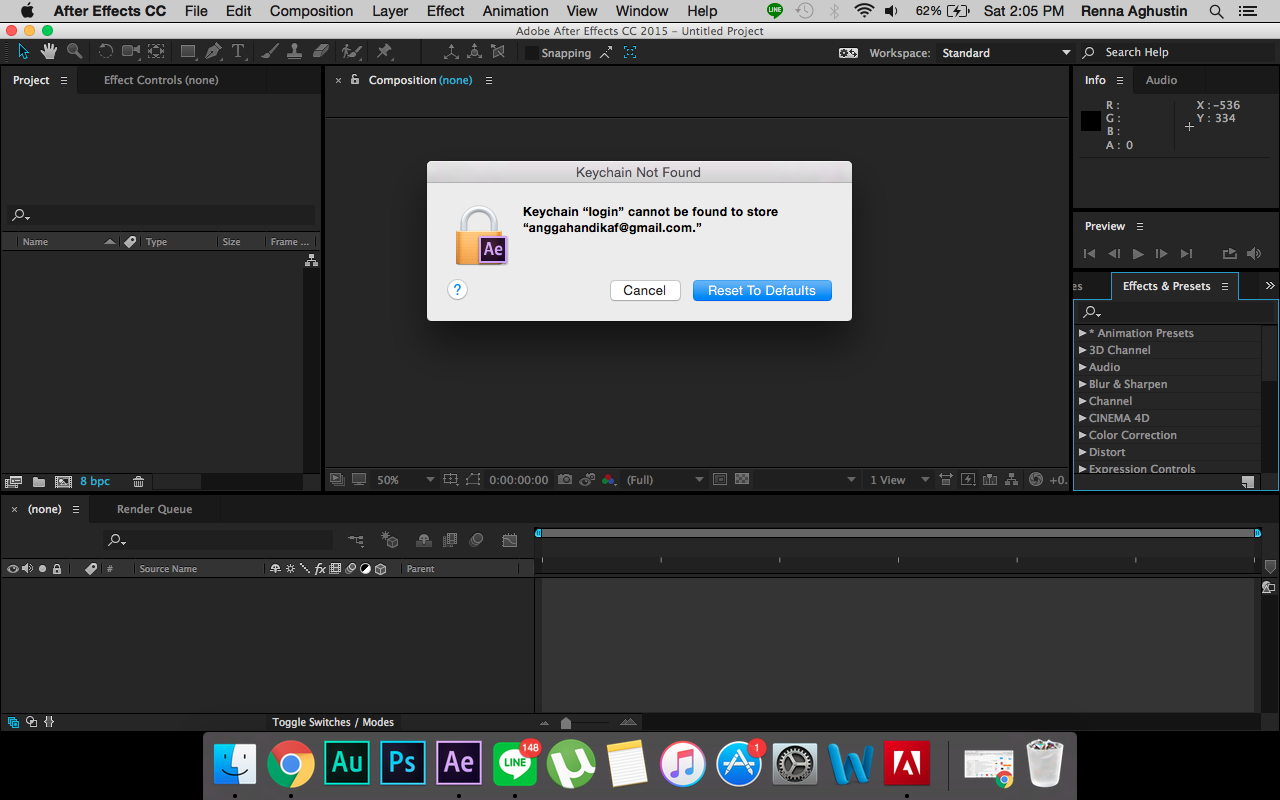Click the Reset To Defaults button

[762, 290]
